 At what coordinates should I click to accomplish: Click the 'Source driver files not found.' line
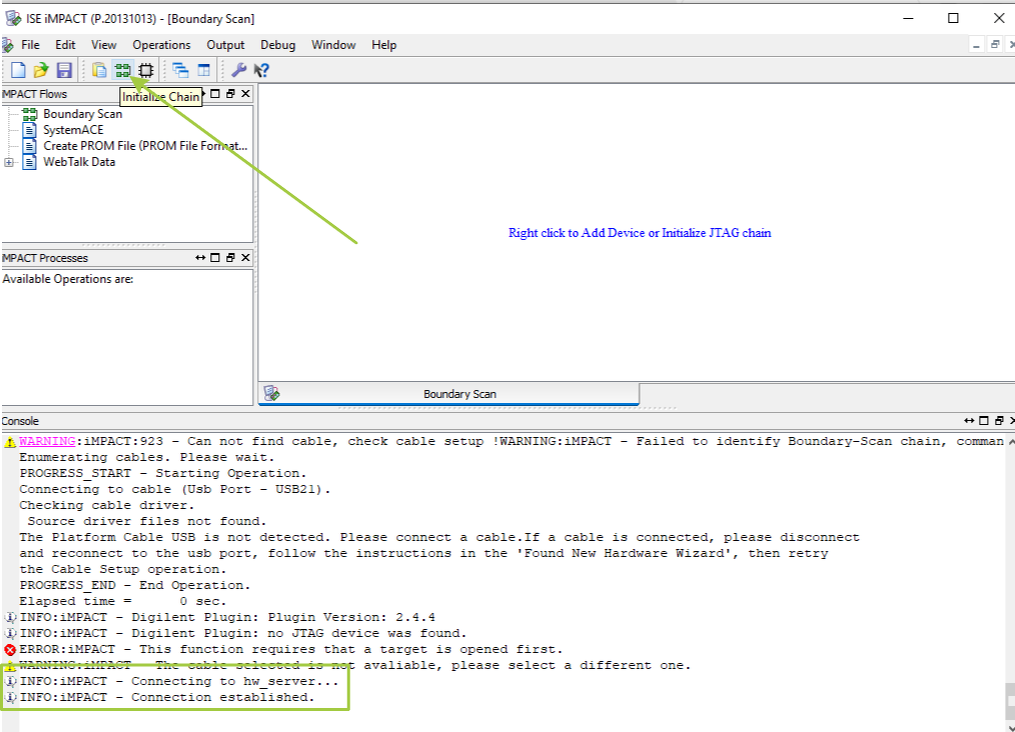147,522
